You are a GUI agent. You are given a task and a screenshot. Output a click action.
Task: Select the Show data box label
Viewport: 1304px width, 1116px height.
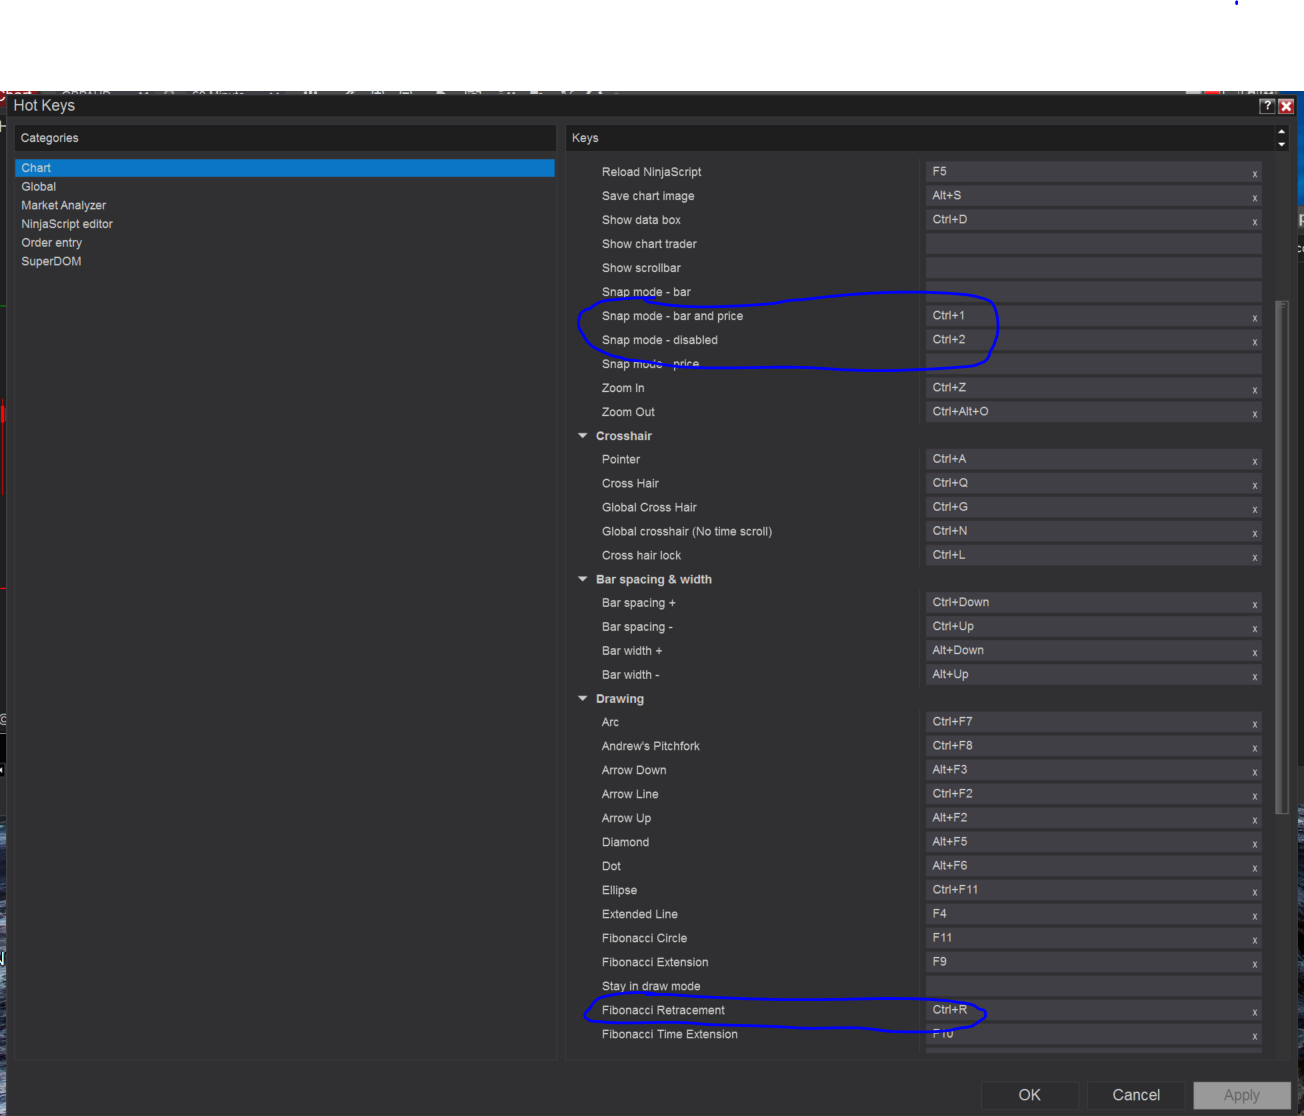(641, 220)
